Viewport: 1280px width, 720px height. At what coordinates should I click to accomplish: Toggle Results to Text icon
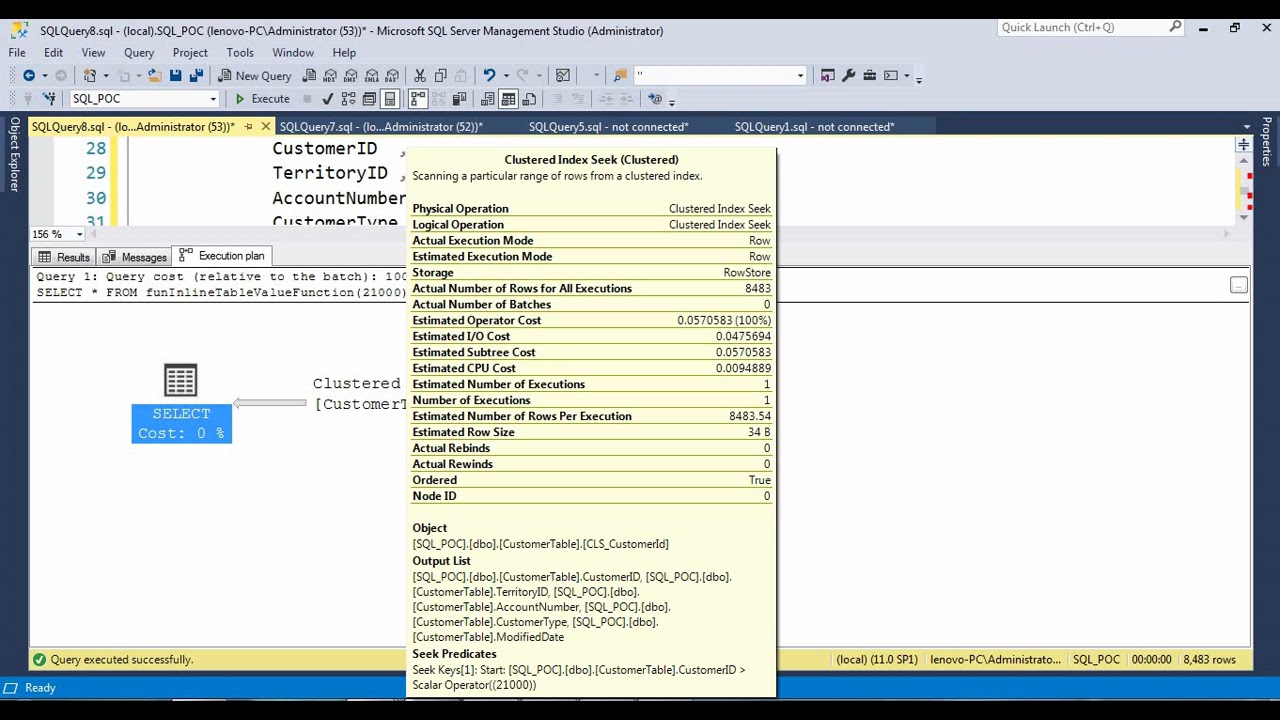[487, 98]
